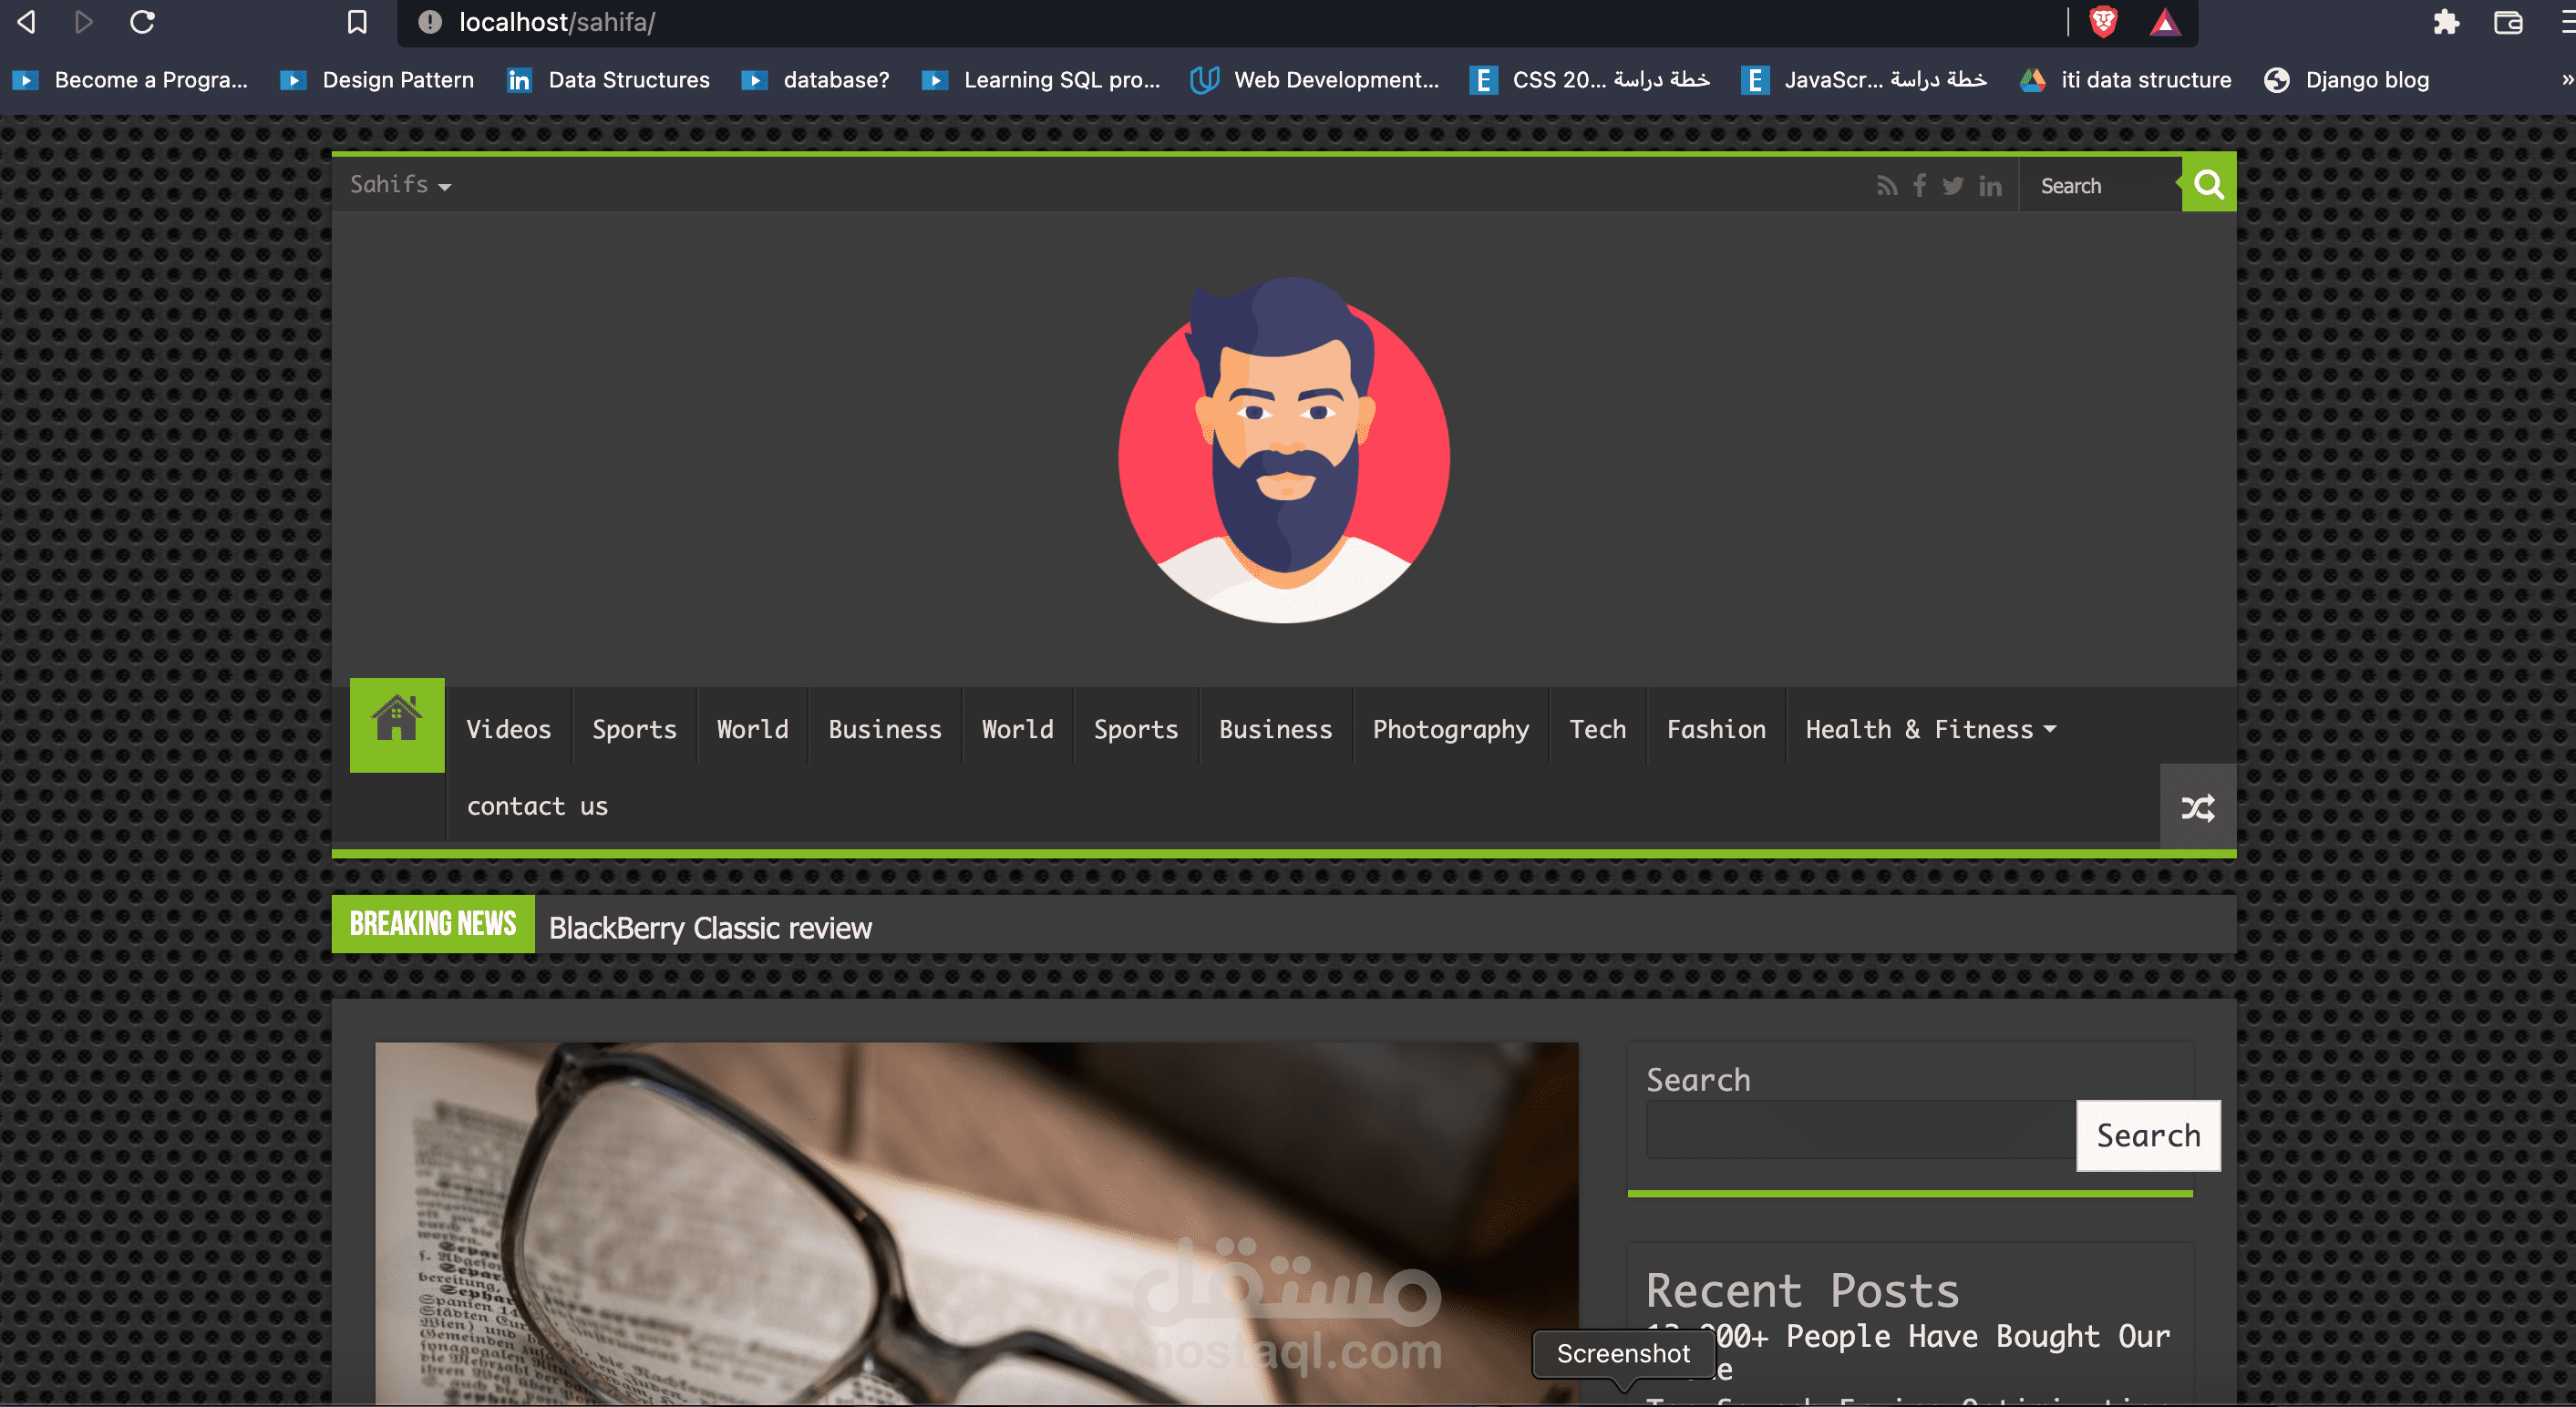View site information icon beside the URL
The image size is (2576, 1407).
430,22
